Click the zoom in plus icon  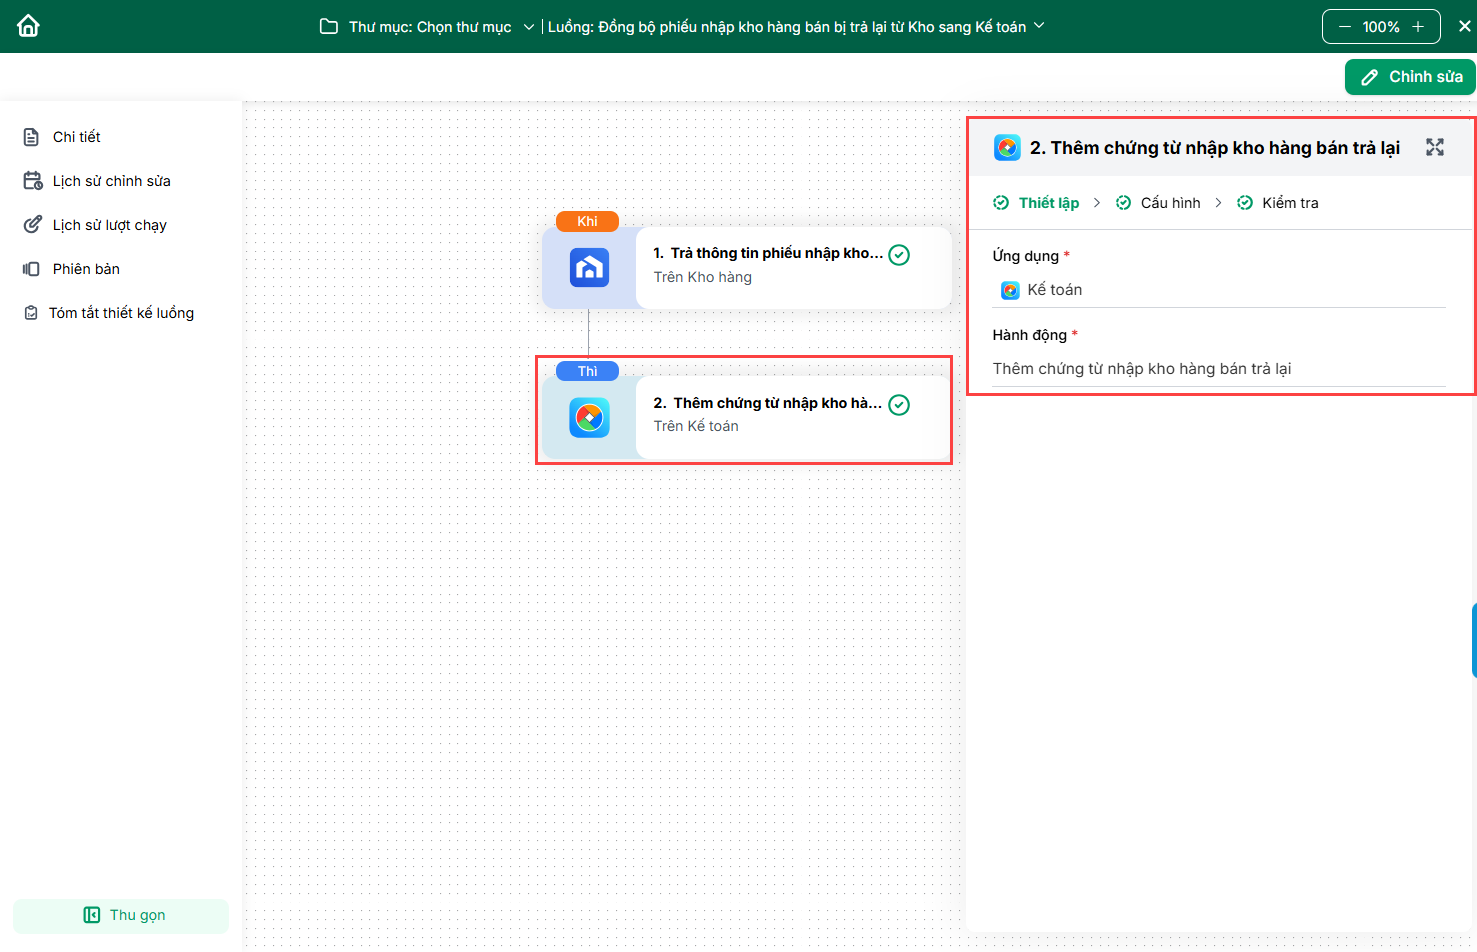point(1418,27)
